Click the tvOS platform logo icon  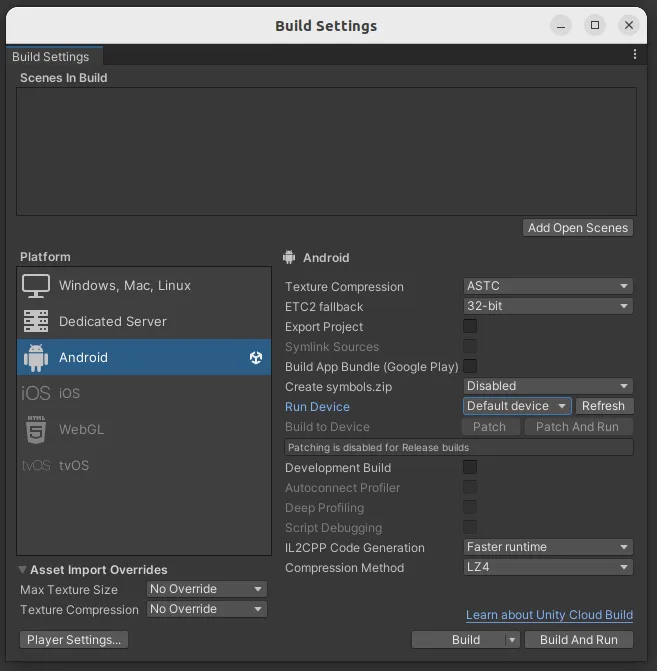(x=36, y=465)
